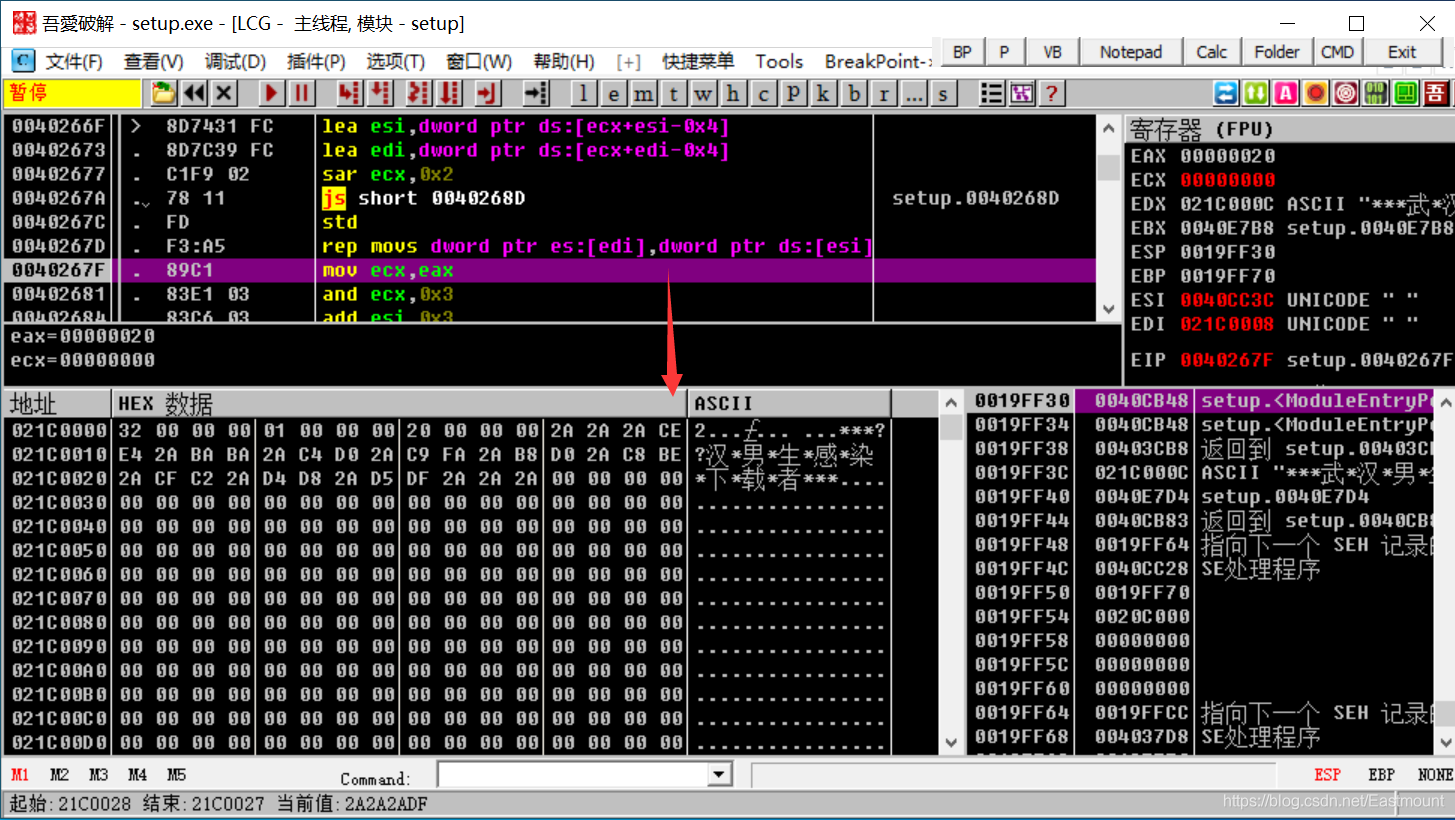Show the Windows list (w)
The width and height of the screenshot is (1455, 820).
pyautogui.click(x=704, y=94)
